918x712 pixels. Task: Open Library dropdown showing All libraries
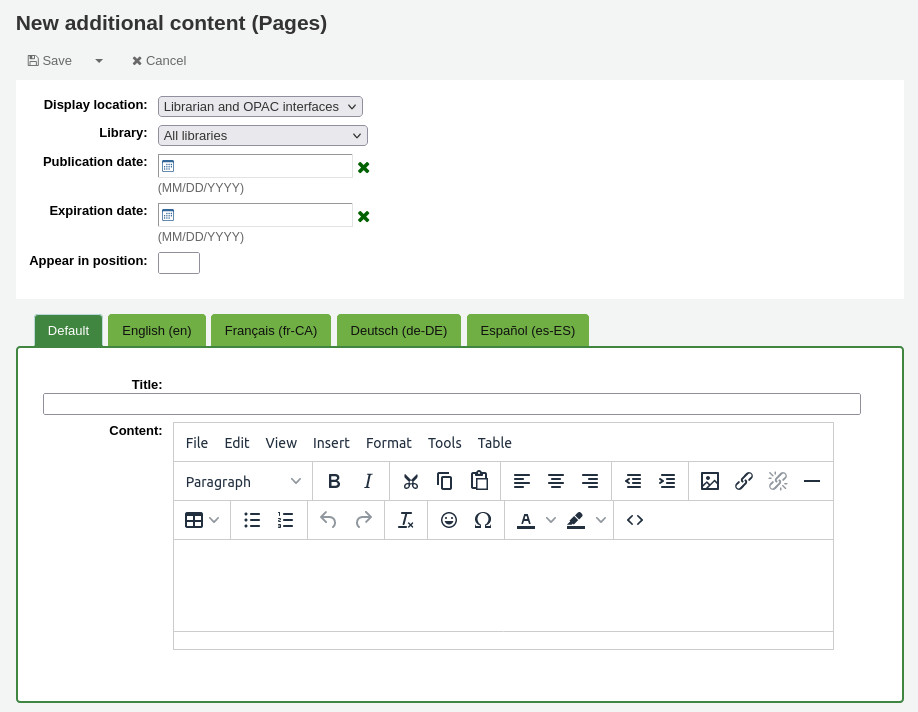tap(263, 135)
